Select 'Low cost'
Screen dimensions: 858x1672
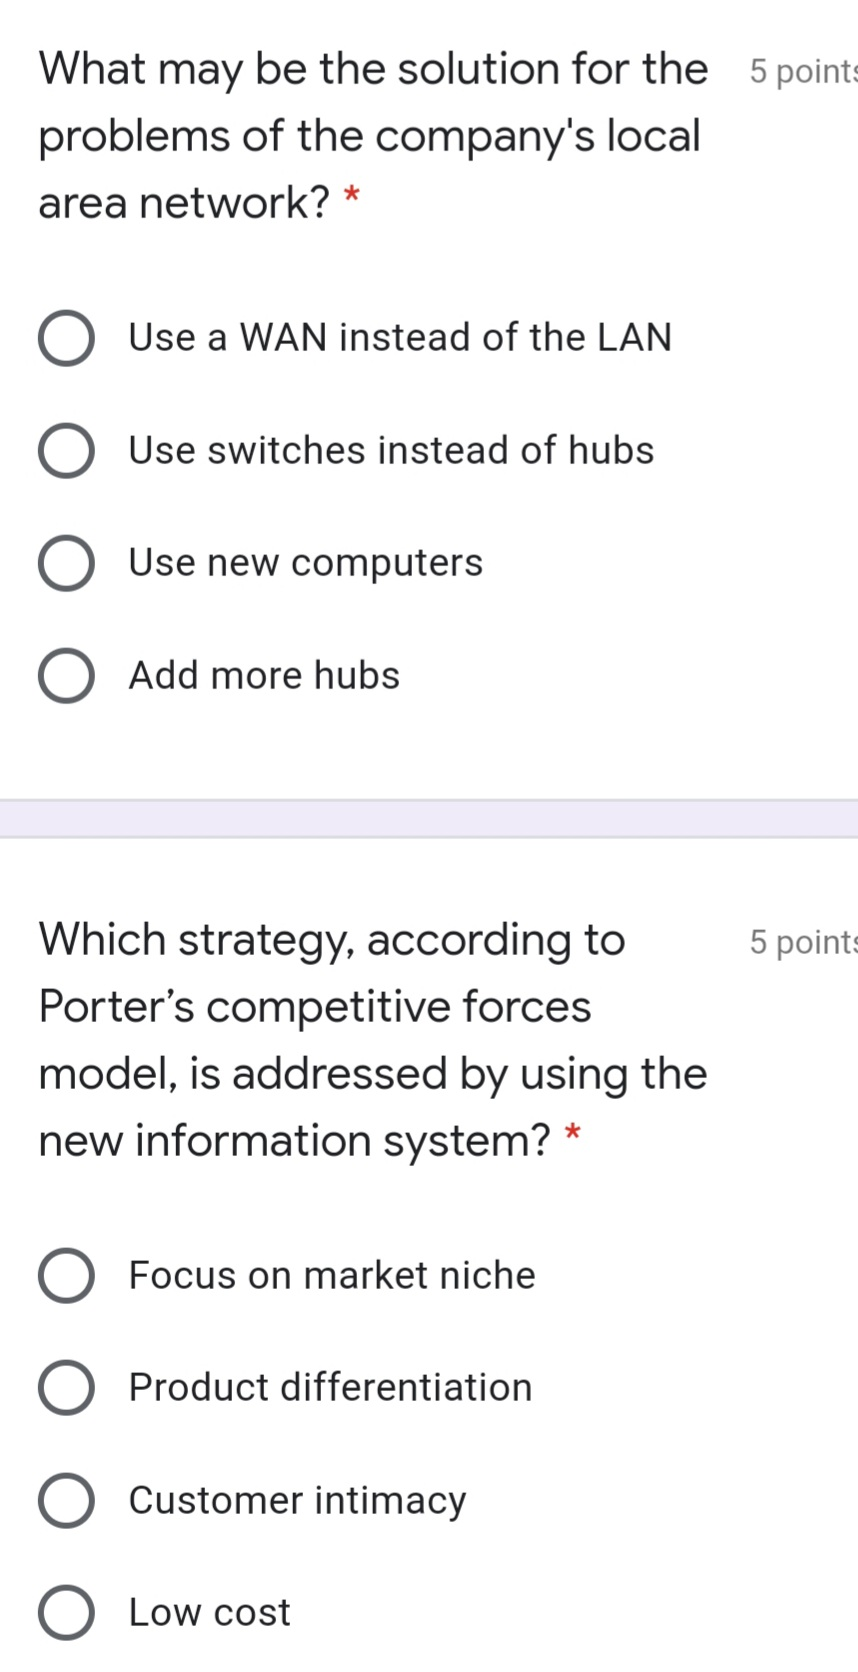pyautogui.click(x=65, y=1612)
